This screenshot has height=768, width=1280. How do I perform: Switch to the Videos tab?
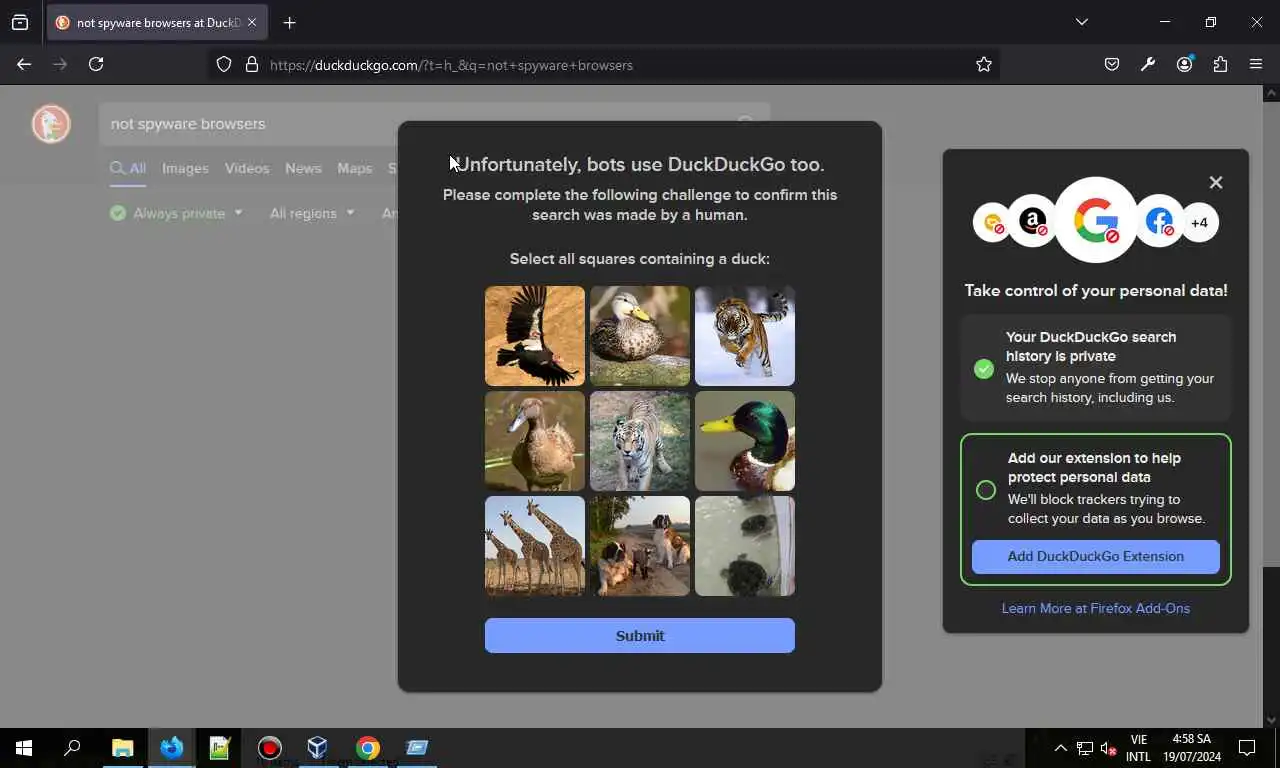click(247, 169)
